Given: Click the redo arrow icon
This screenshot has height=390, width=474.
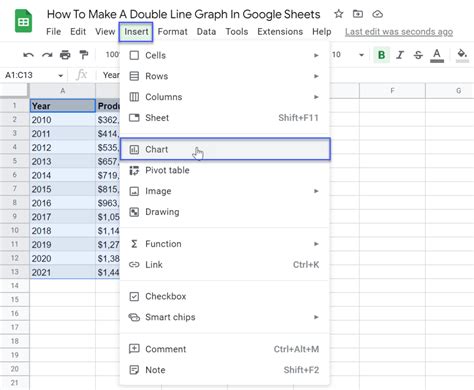Looking at the screenshot, I should click(x=47, y=55).
